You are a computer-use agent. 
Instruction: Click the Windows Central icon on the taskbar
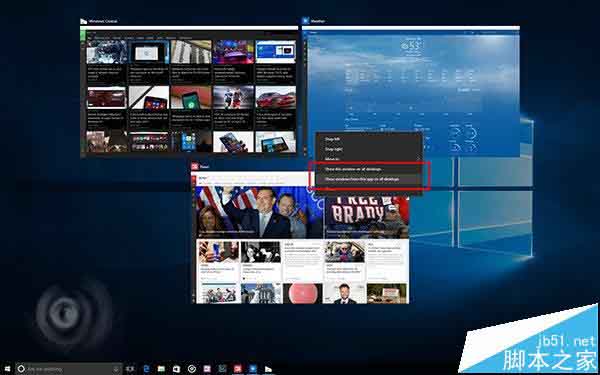tap(268, 369)
